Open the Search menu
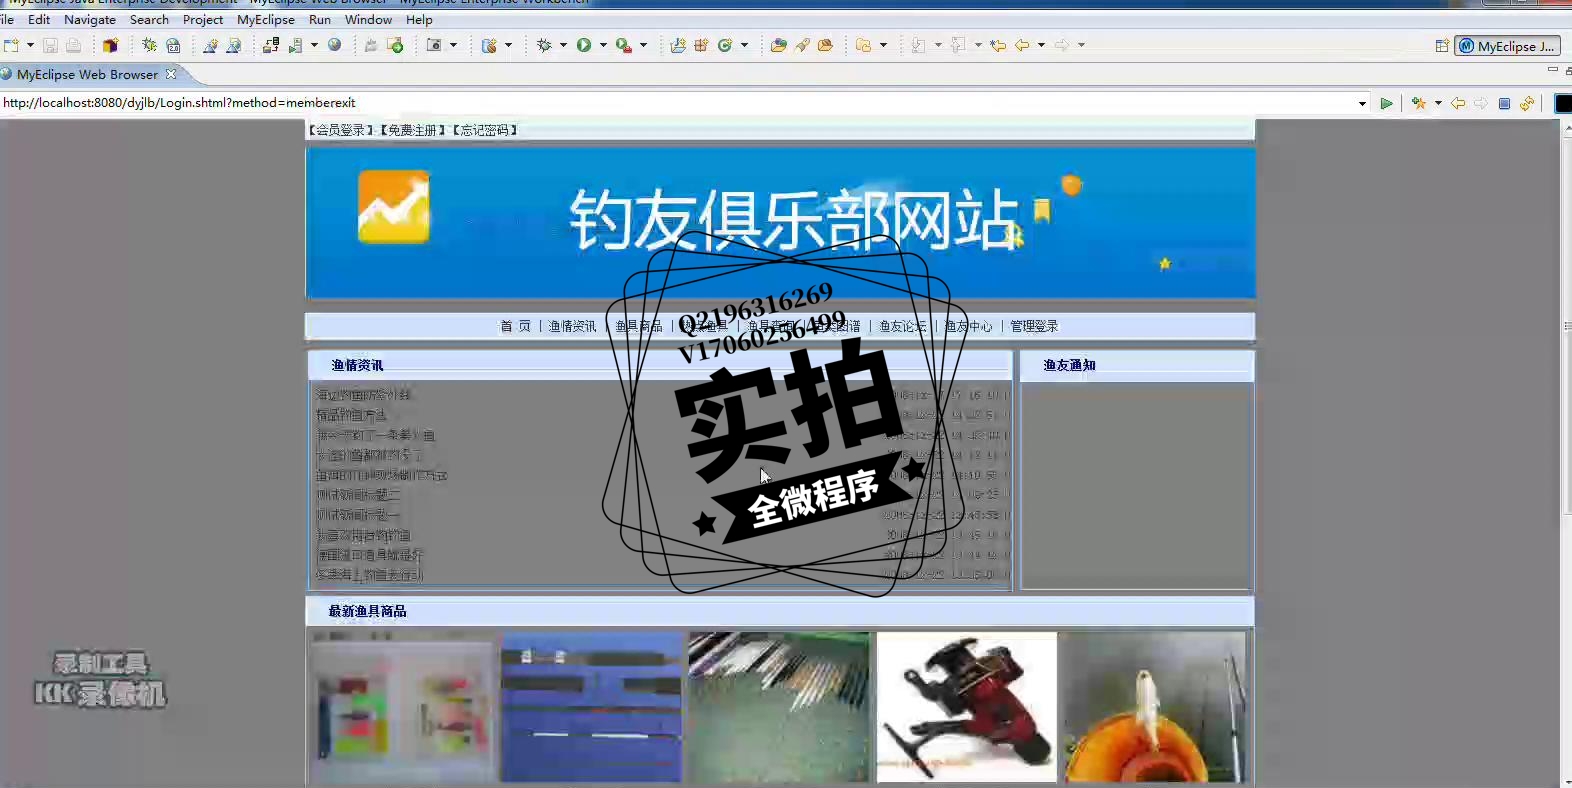 149,19
